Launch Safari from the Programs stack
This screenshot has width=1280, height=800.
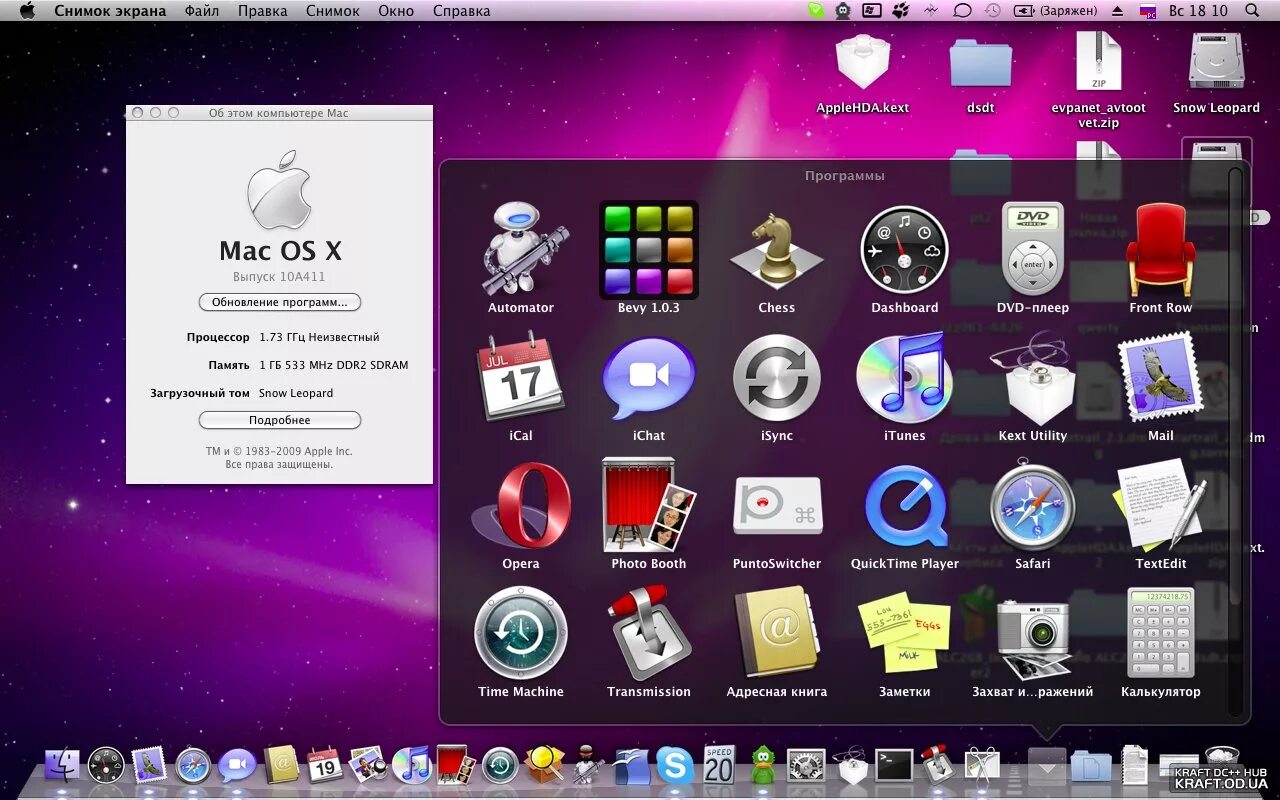[x=1033, y=506]
